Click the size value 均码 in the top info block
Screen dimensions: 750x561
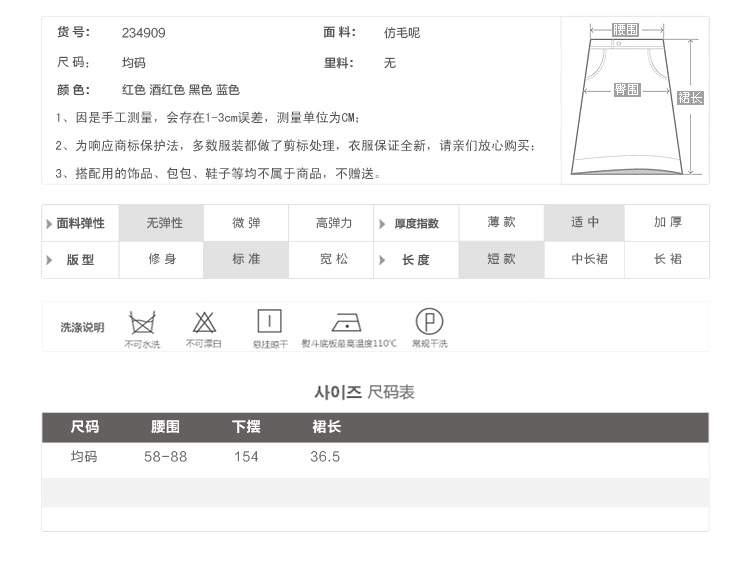133,63
